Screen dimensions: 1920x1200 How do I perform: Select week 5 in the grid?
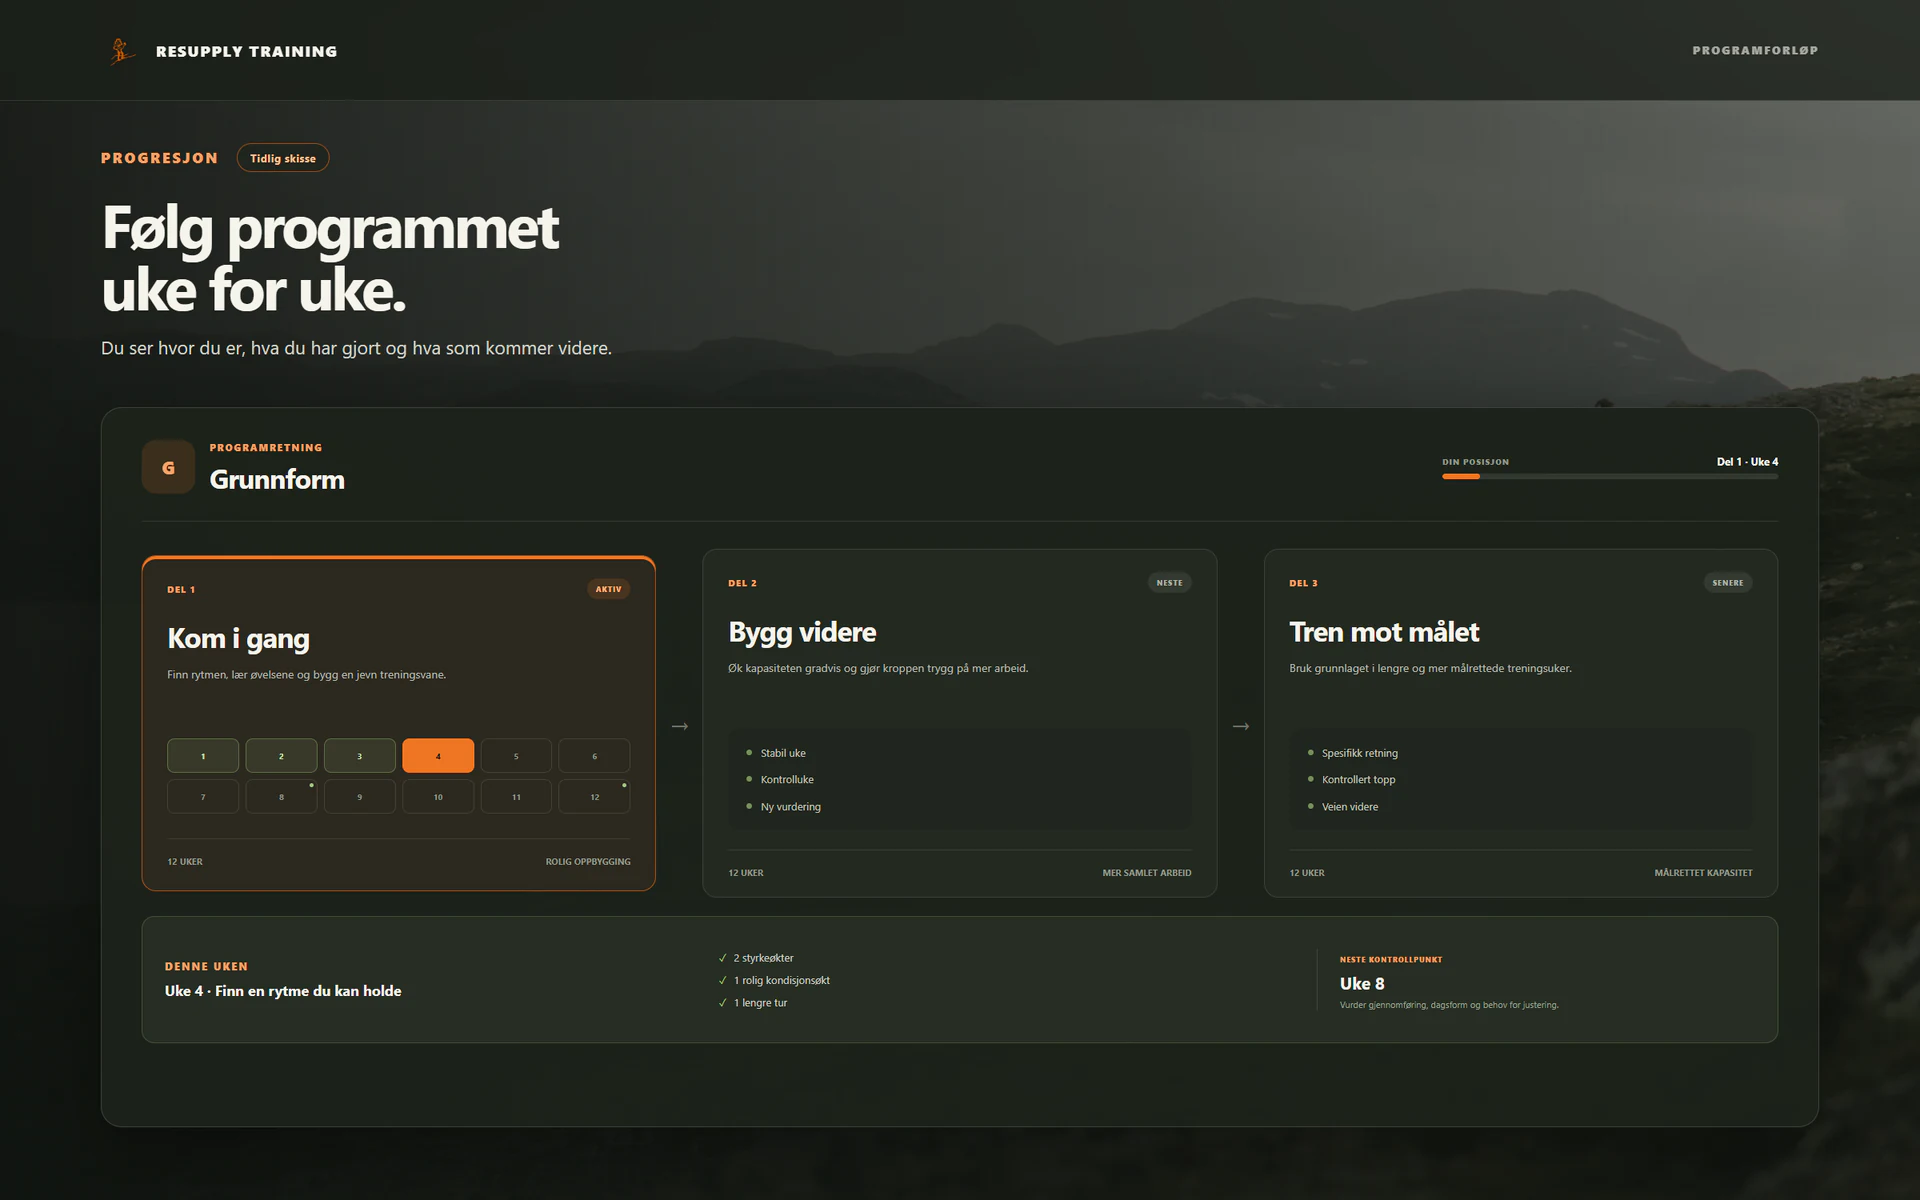pos(516,756)
